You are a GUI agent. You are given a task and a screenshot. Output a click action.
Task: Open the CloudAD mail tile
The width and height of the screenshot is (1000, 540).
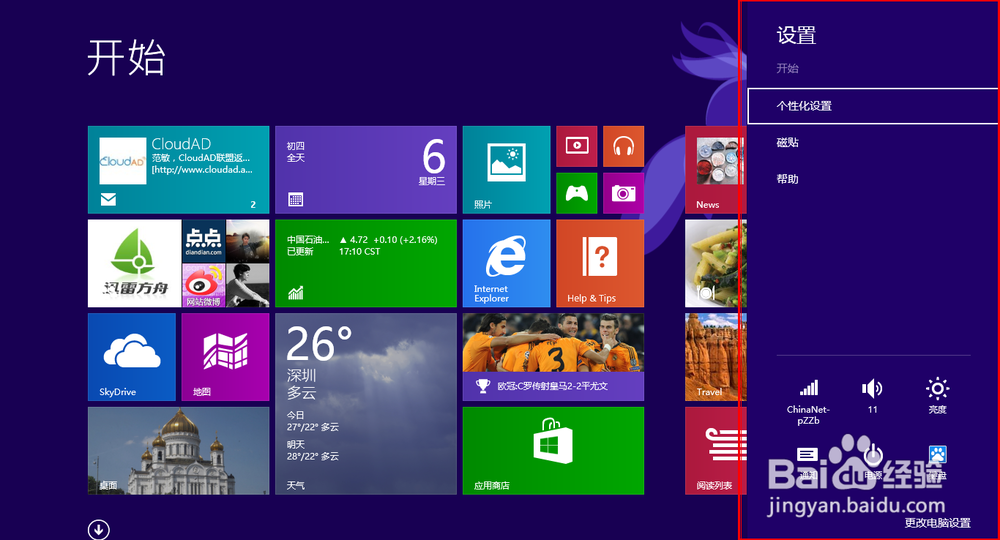[179, 170]
